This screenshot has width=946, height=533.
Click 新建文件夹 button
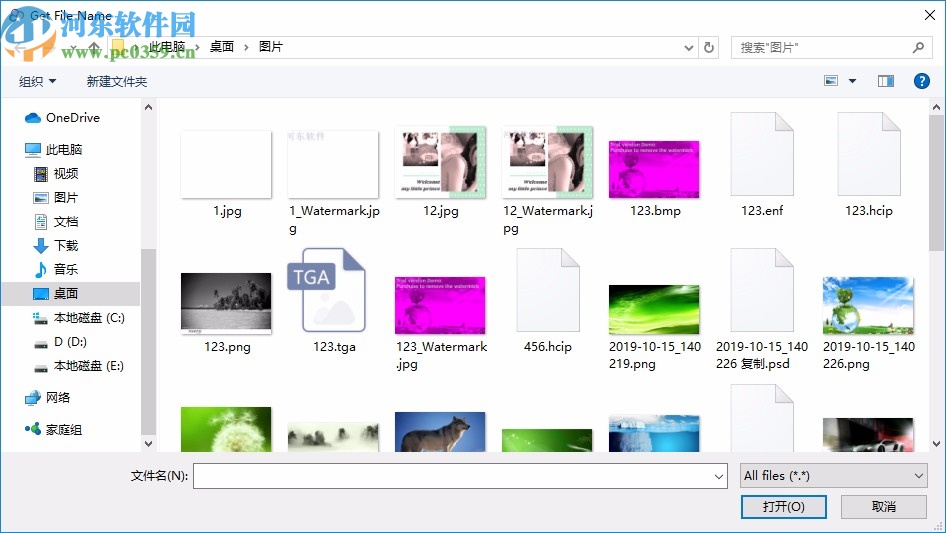click(x=116, y=81)
